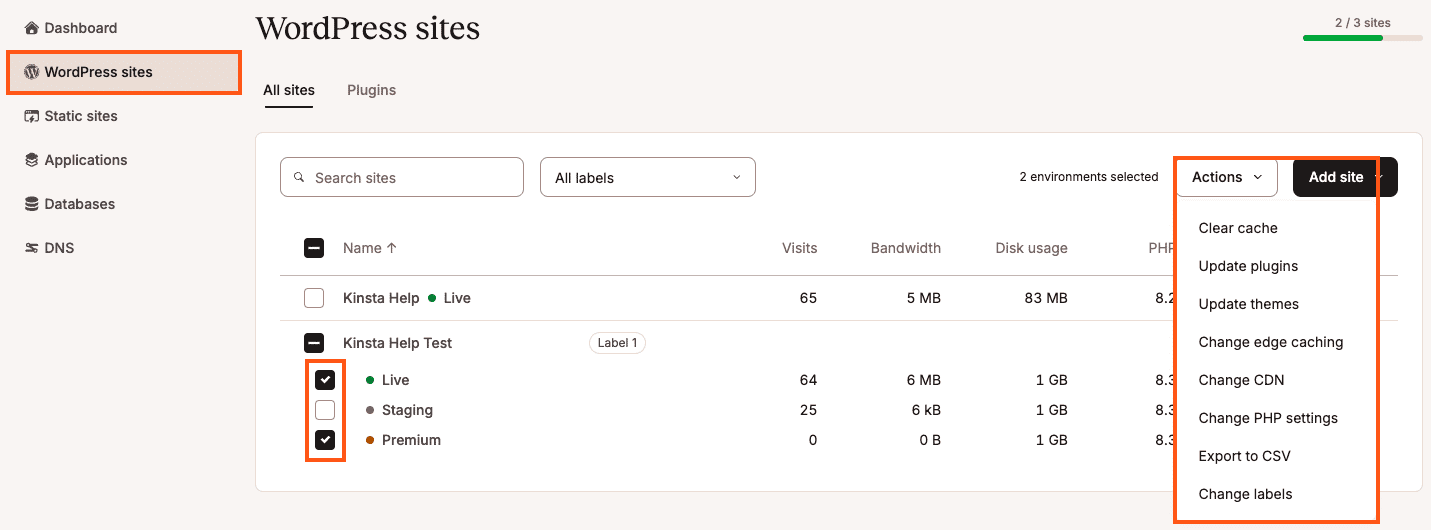Click the Dashboard home icon
Screen dimensions: 1431x530
pyautogui.click(x=31, y=28)
